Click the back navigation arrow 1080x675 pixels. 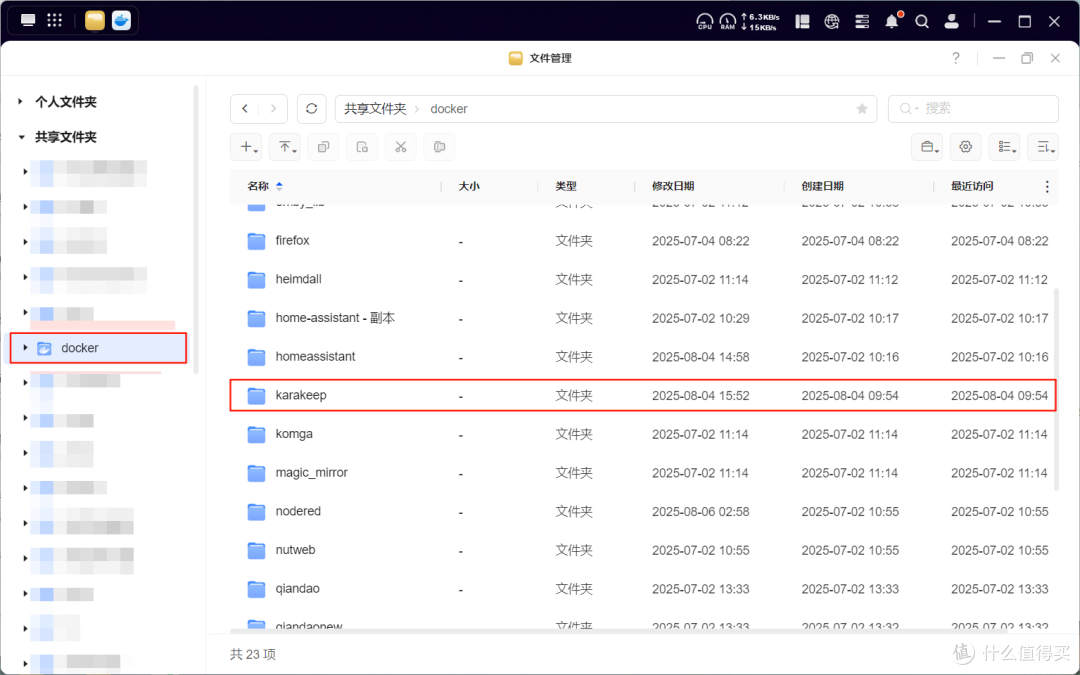(245, 108)
